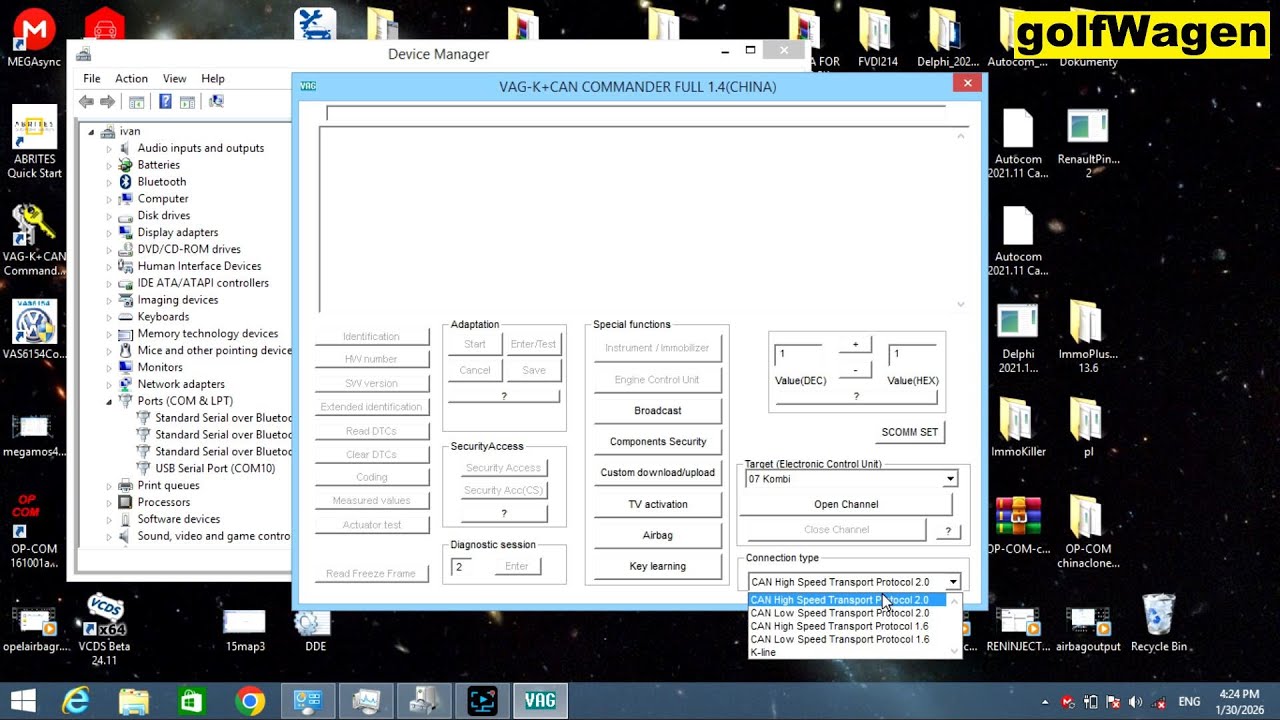This screenshot has height=720, width=1280.
Task: Click plus button to increment value
Action: [855, 344]
